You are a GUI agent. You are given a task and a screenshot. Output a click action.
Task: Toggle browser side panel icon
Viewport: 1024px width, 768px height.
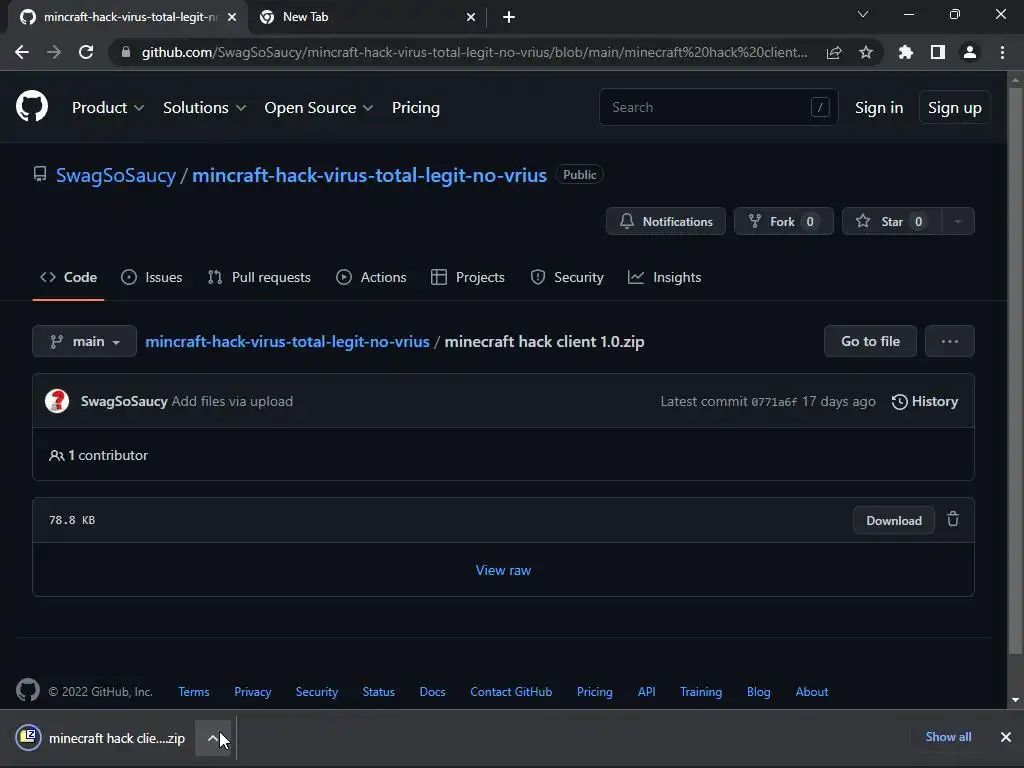[938, 52]
